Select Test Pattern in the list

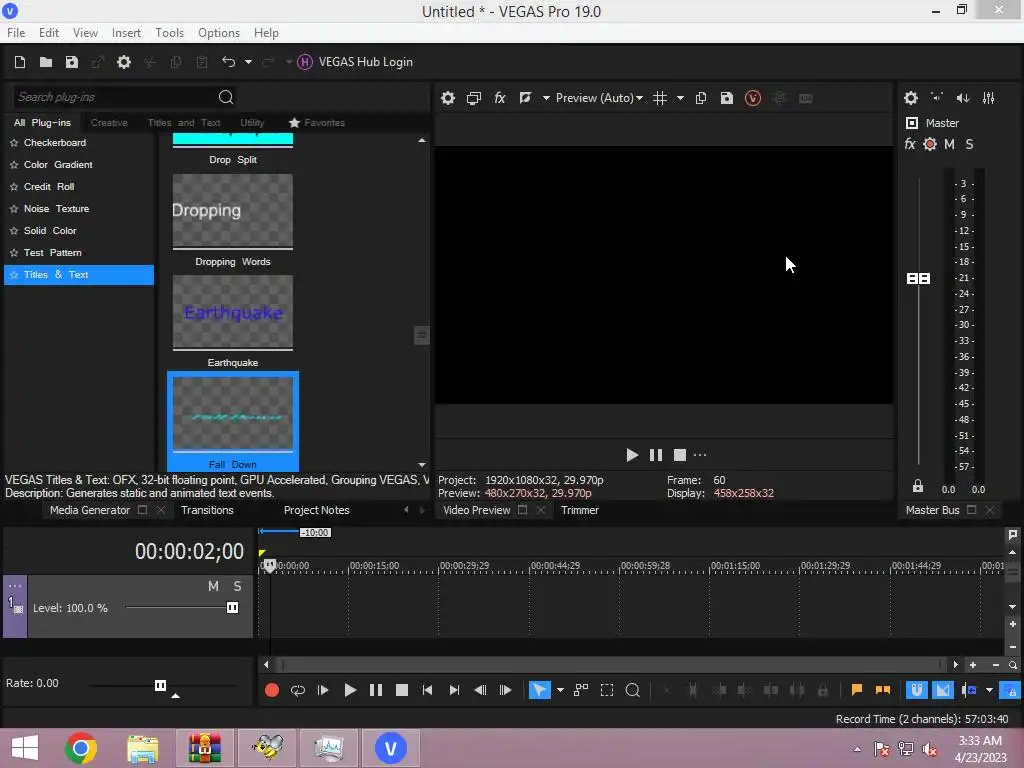click(x=52, y=253)
